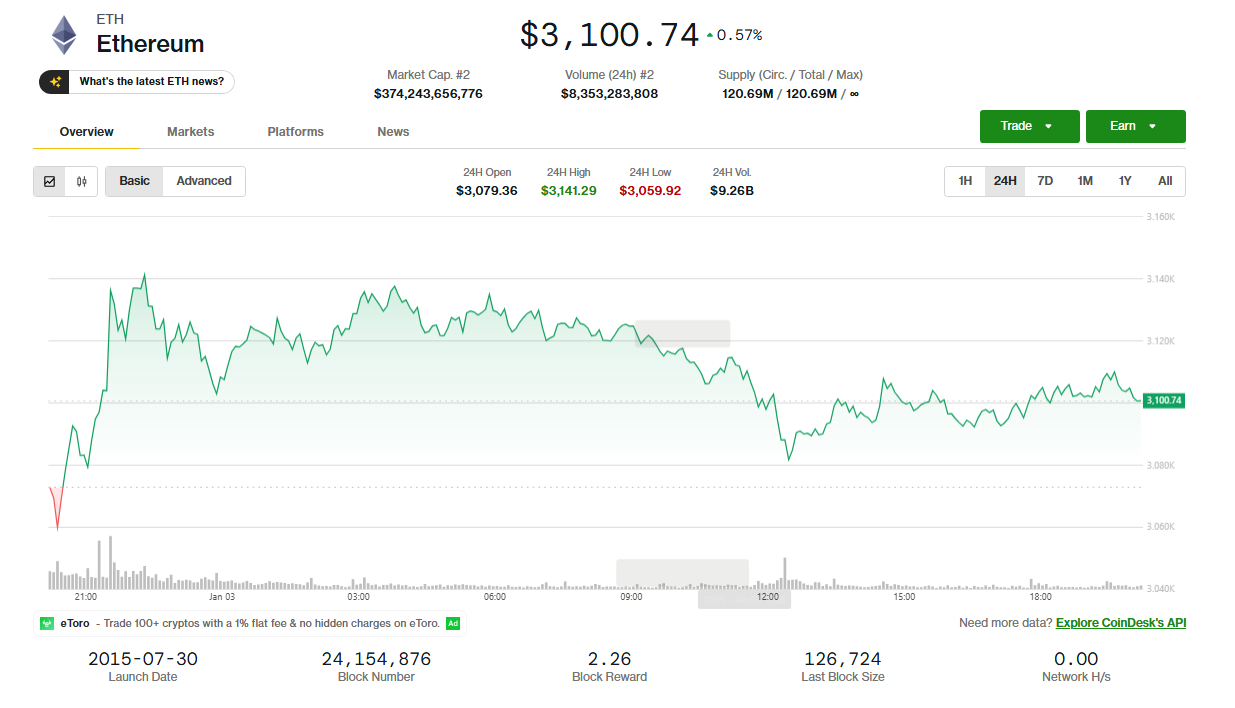1235x708 pixels.
Task: Click the chart range slider handle at 12:00
Action: (x=744, y=598)
